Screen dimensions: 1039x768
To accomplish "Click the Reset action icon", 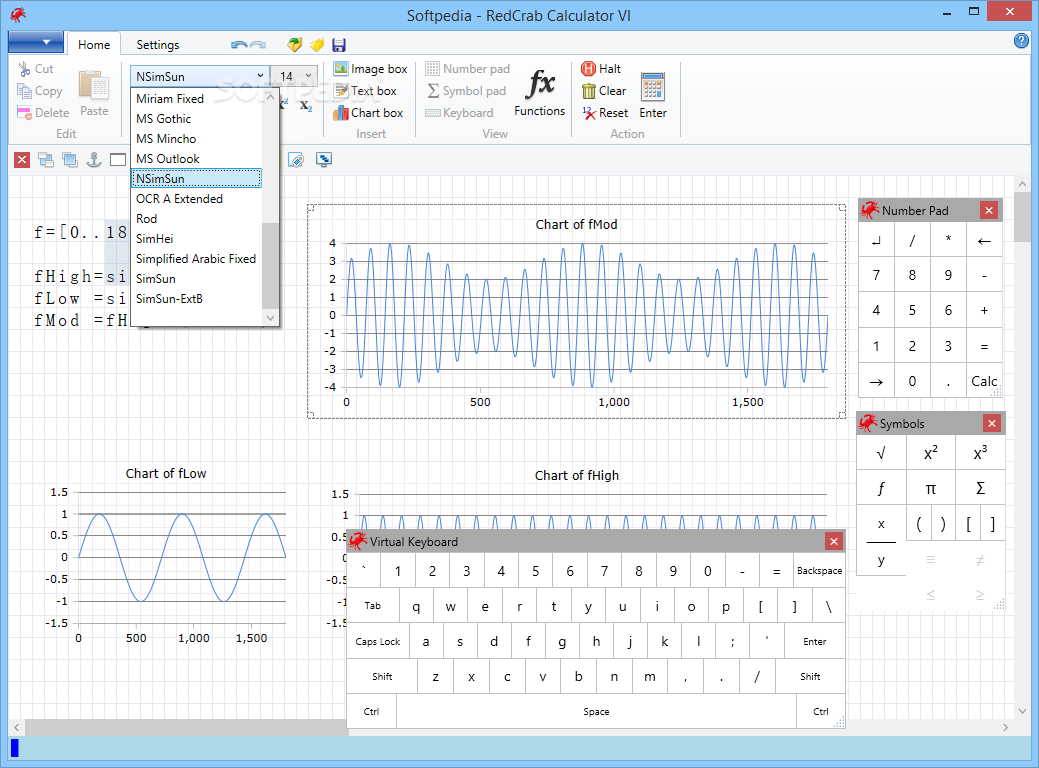I will (589, 113).
